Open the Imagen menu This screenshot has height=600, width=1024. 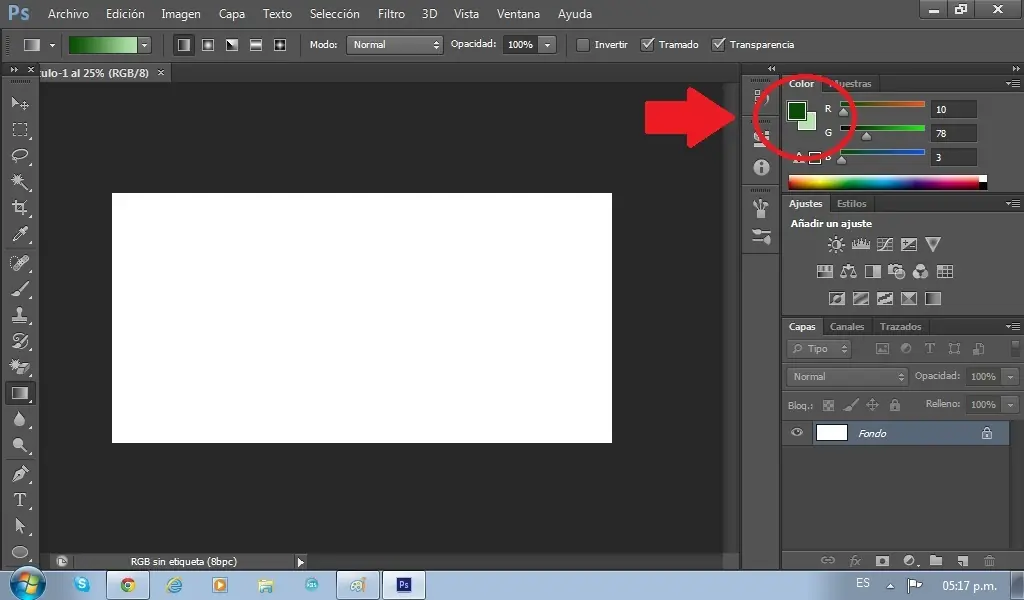point(181,14)
